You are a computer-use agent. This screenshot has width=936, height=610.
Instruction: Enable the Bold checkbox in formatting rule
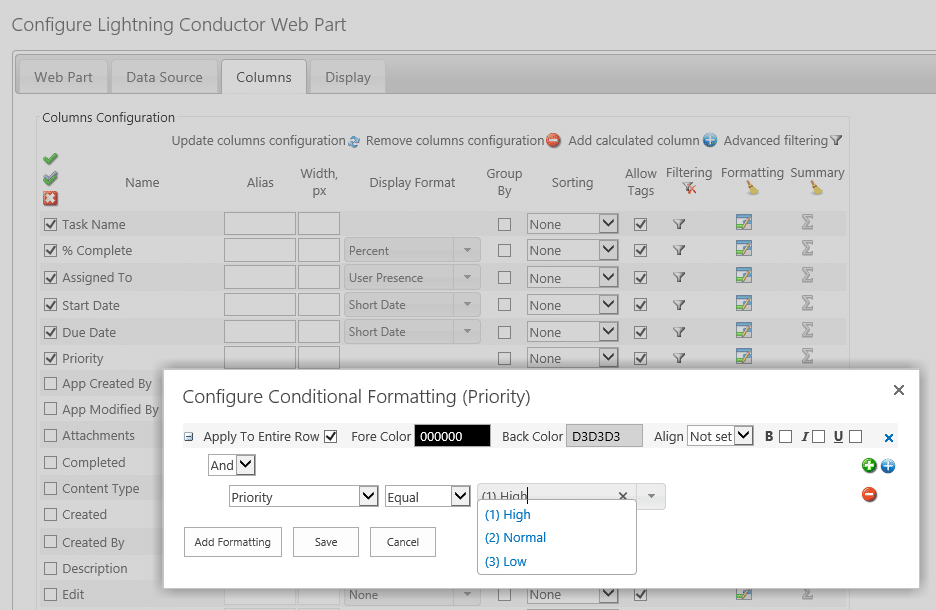click(x=786, y=437)
